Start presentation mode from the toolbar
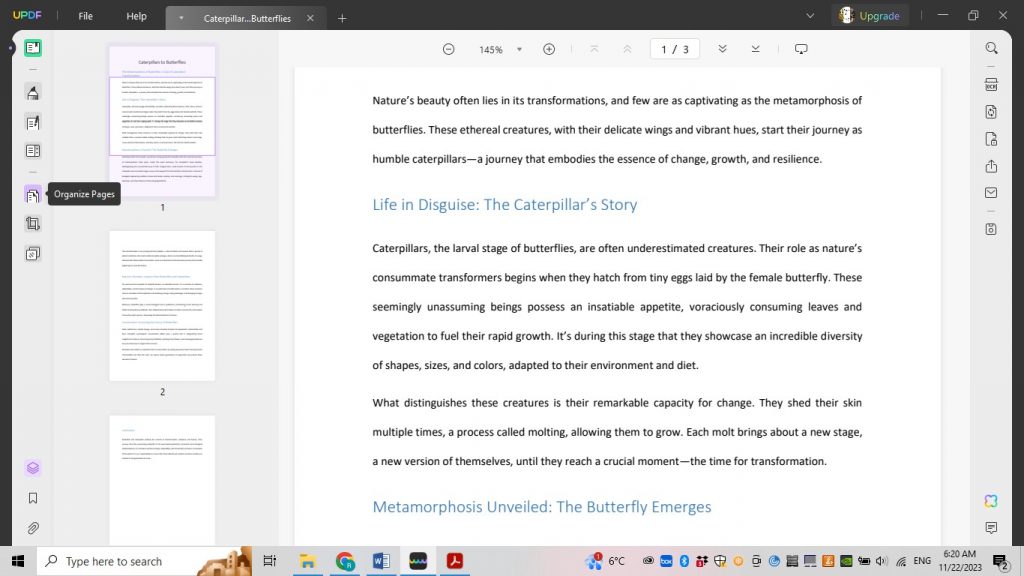This screenshot has width=1024, height=576. point(801,48)
